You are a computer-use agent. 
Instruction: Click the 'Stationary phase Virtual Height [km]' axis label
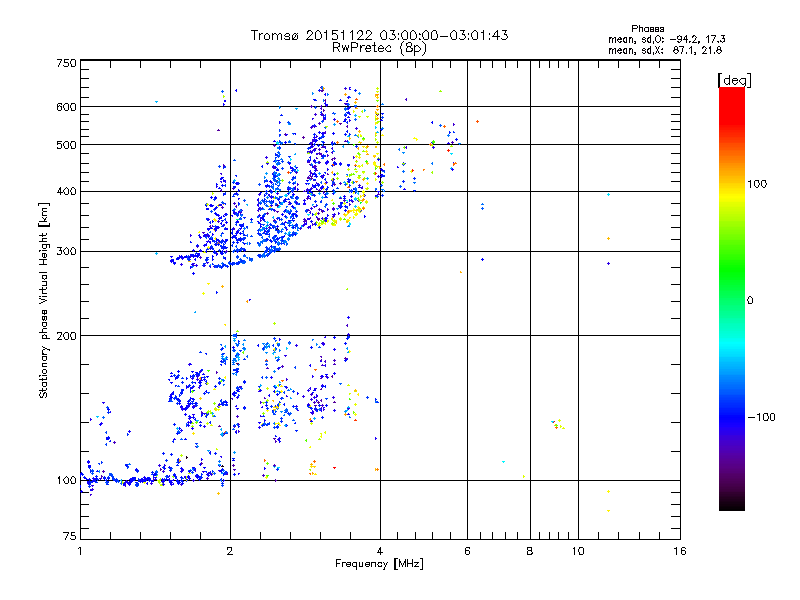(43, 300)
